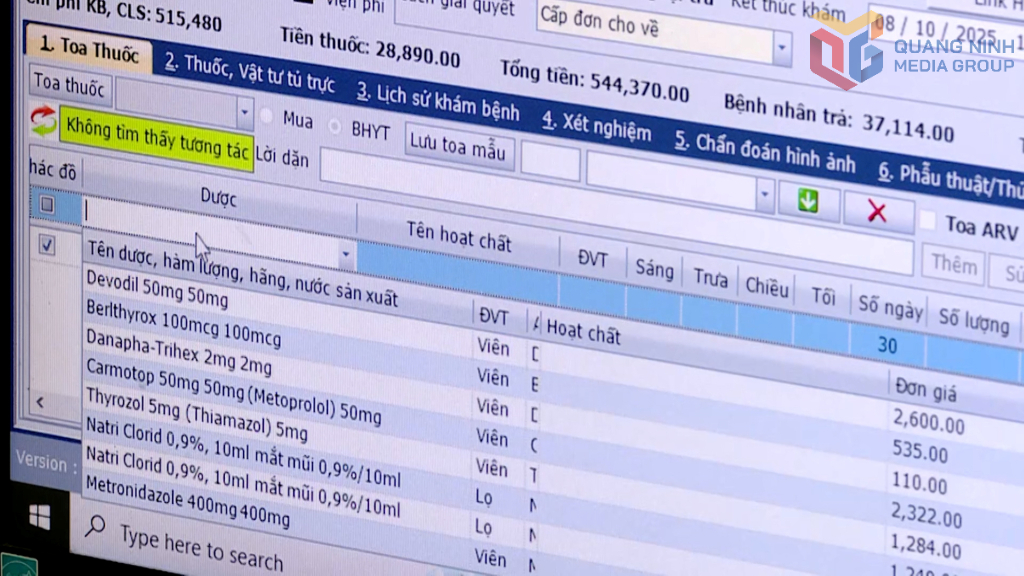Choose Berlthyrox 100mcg from the drug list
This screenshot has width=1024, height=576.
[x=183, y=322]
